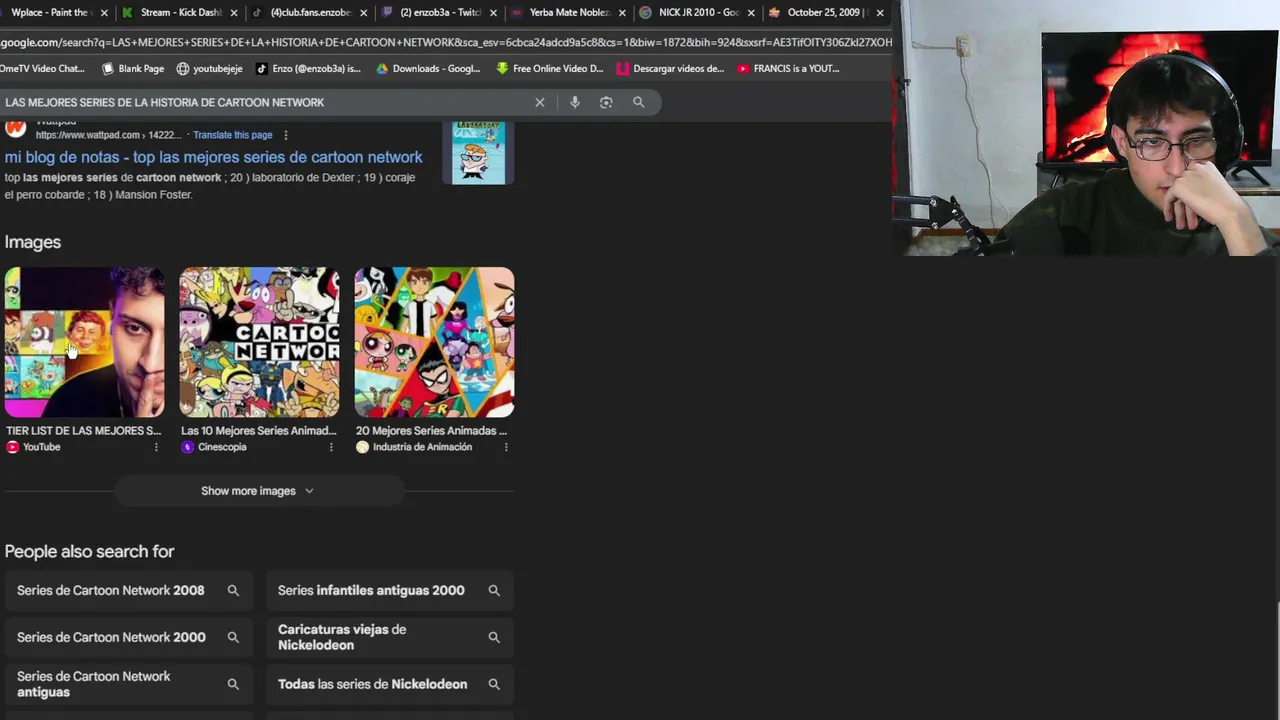Search for Series de Cartoon Network 2000

(x=129, y=637)
